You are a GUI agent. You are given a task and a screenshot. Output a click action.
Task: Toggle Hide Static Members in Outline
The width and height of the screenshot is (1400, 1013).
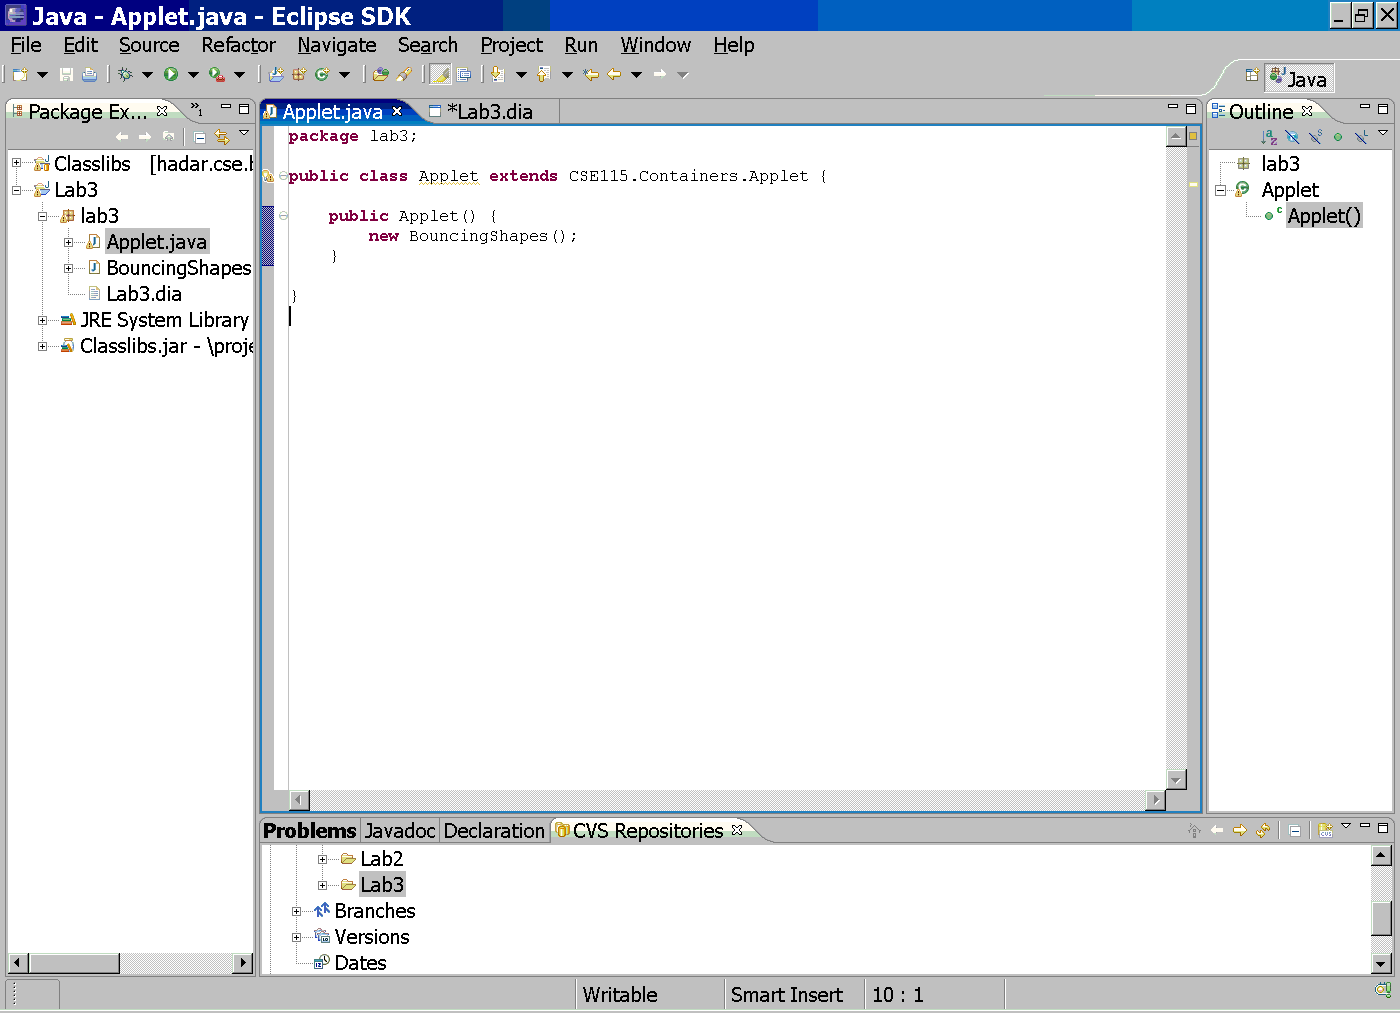pyautogui.click(x=1315, y=137)
